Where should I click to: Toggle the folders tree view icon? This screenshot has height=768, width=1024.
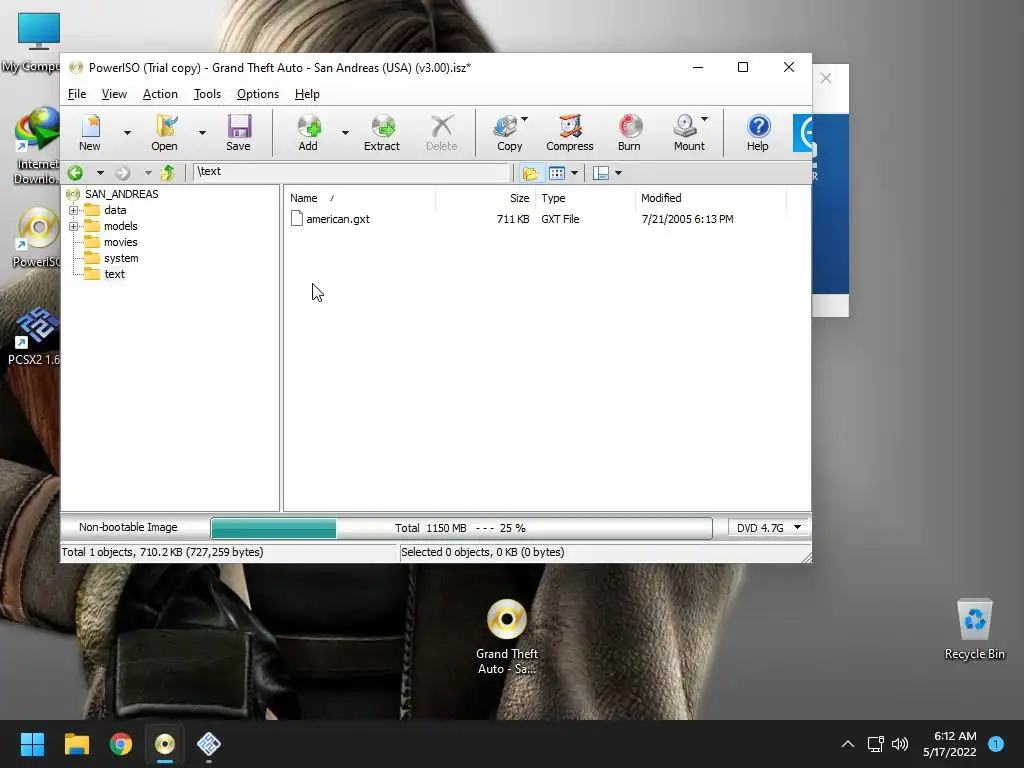coord(530,173)
